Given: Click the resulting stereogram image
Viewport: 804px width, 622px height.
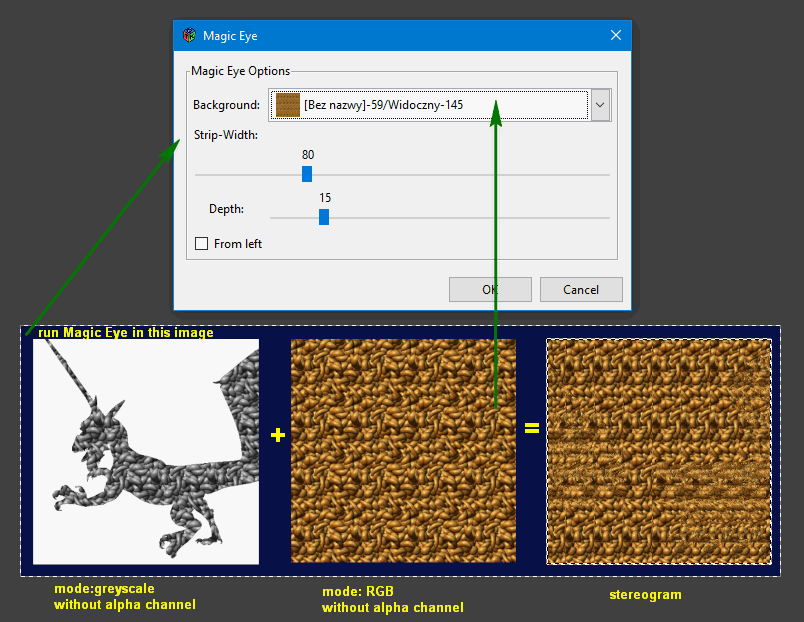Looking at the screenshot, I should [x=659, y=452].
